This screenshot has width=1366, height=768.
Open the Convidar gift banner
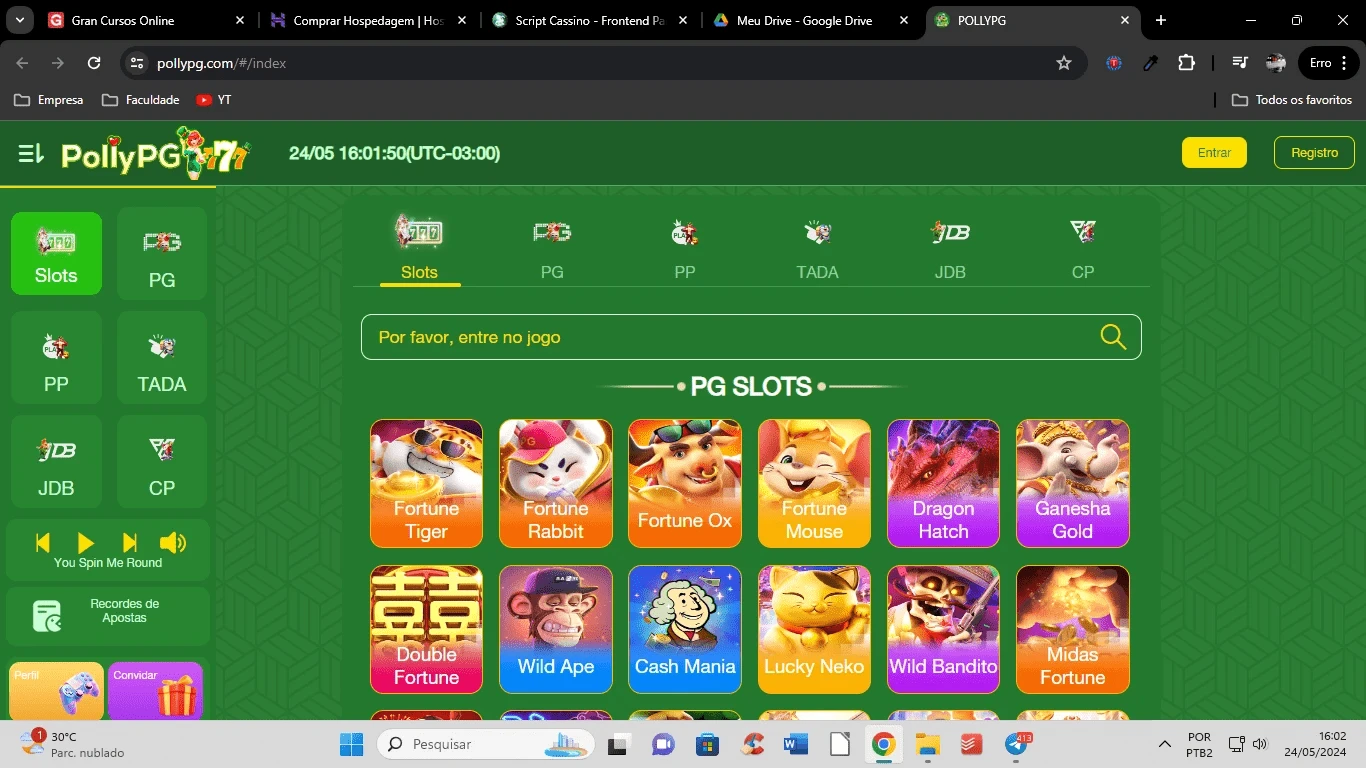click(155, 691)
